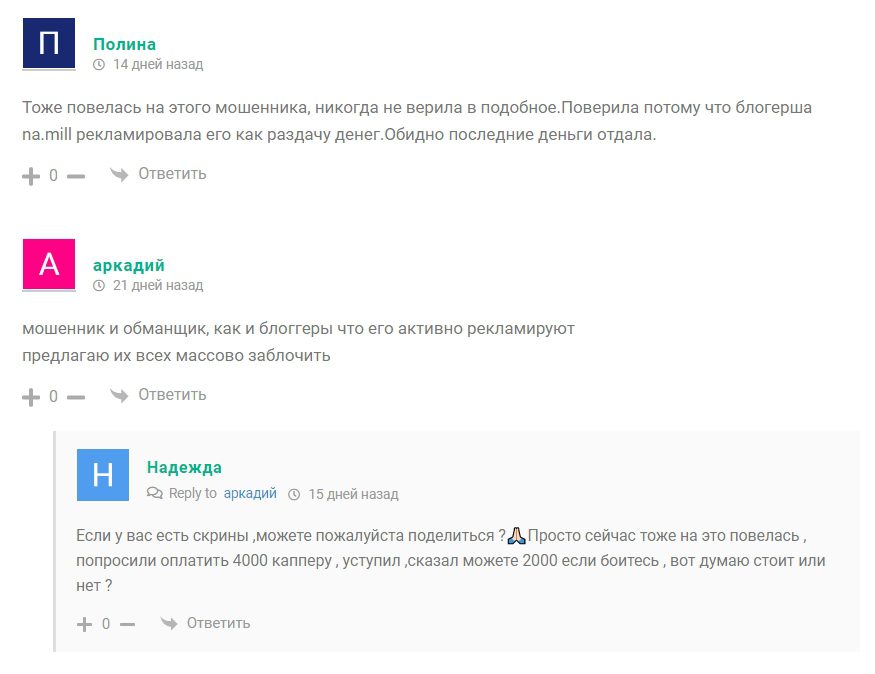Click the '14 дней назад' timestamp

click(158, 64)
